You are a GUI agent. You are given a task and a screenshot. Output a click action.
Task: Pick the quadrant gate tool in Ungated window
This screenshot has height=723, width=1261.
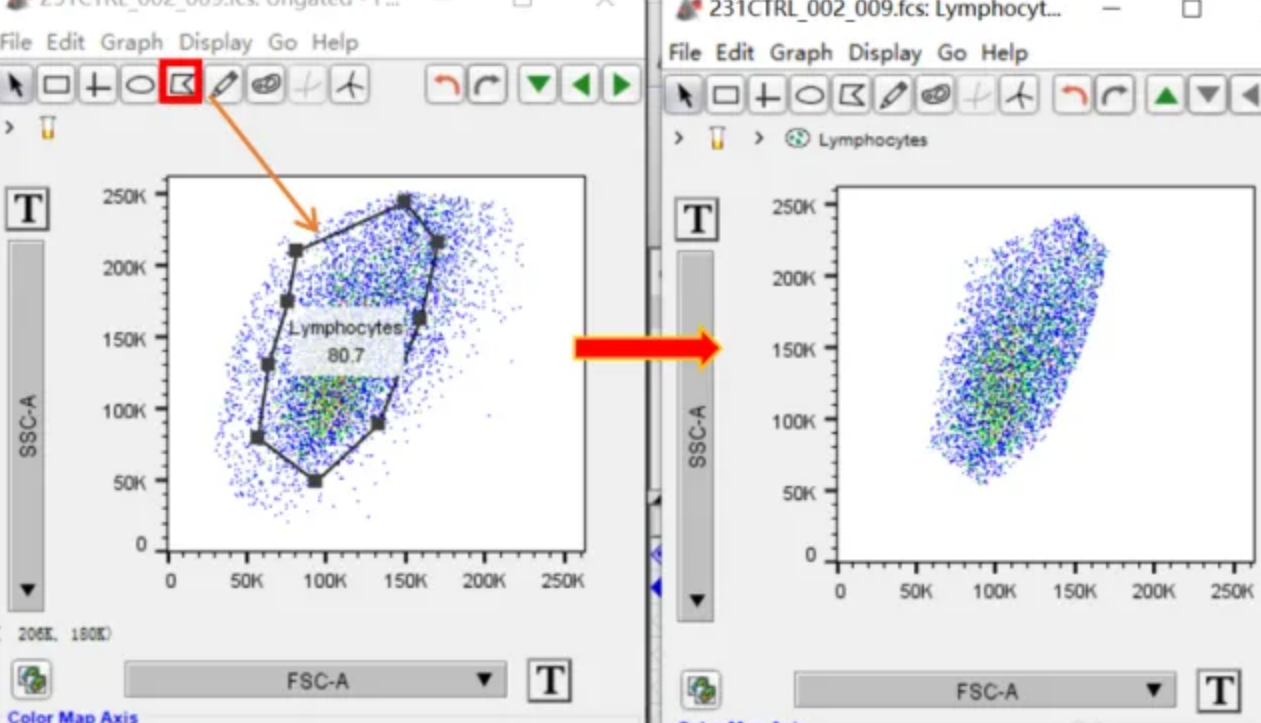(97, 85)
